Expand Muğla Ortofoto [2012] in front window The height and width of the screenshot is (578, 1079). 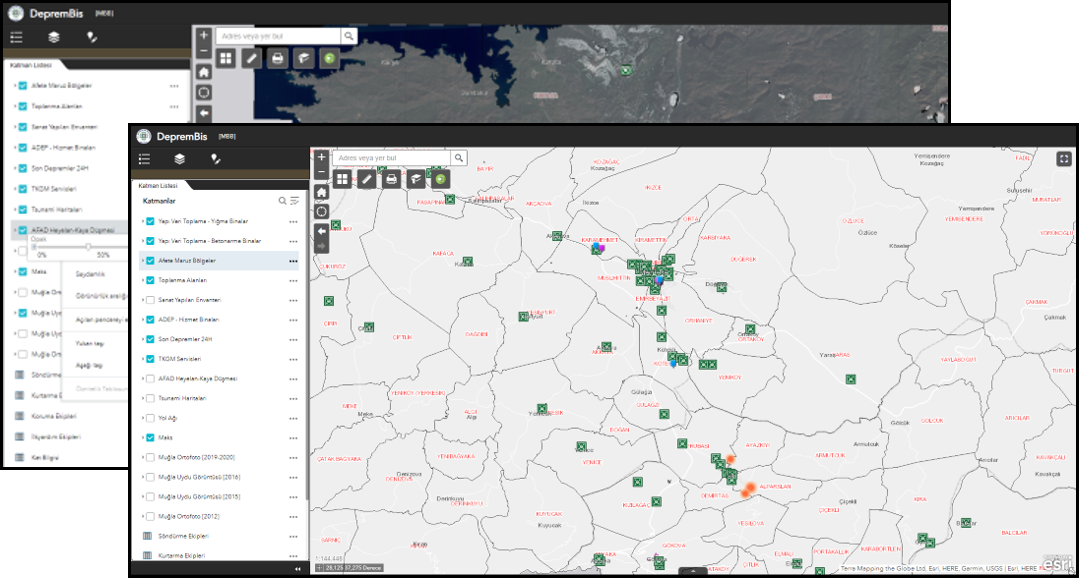(x=142, y=516)
